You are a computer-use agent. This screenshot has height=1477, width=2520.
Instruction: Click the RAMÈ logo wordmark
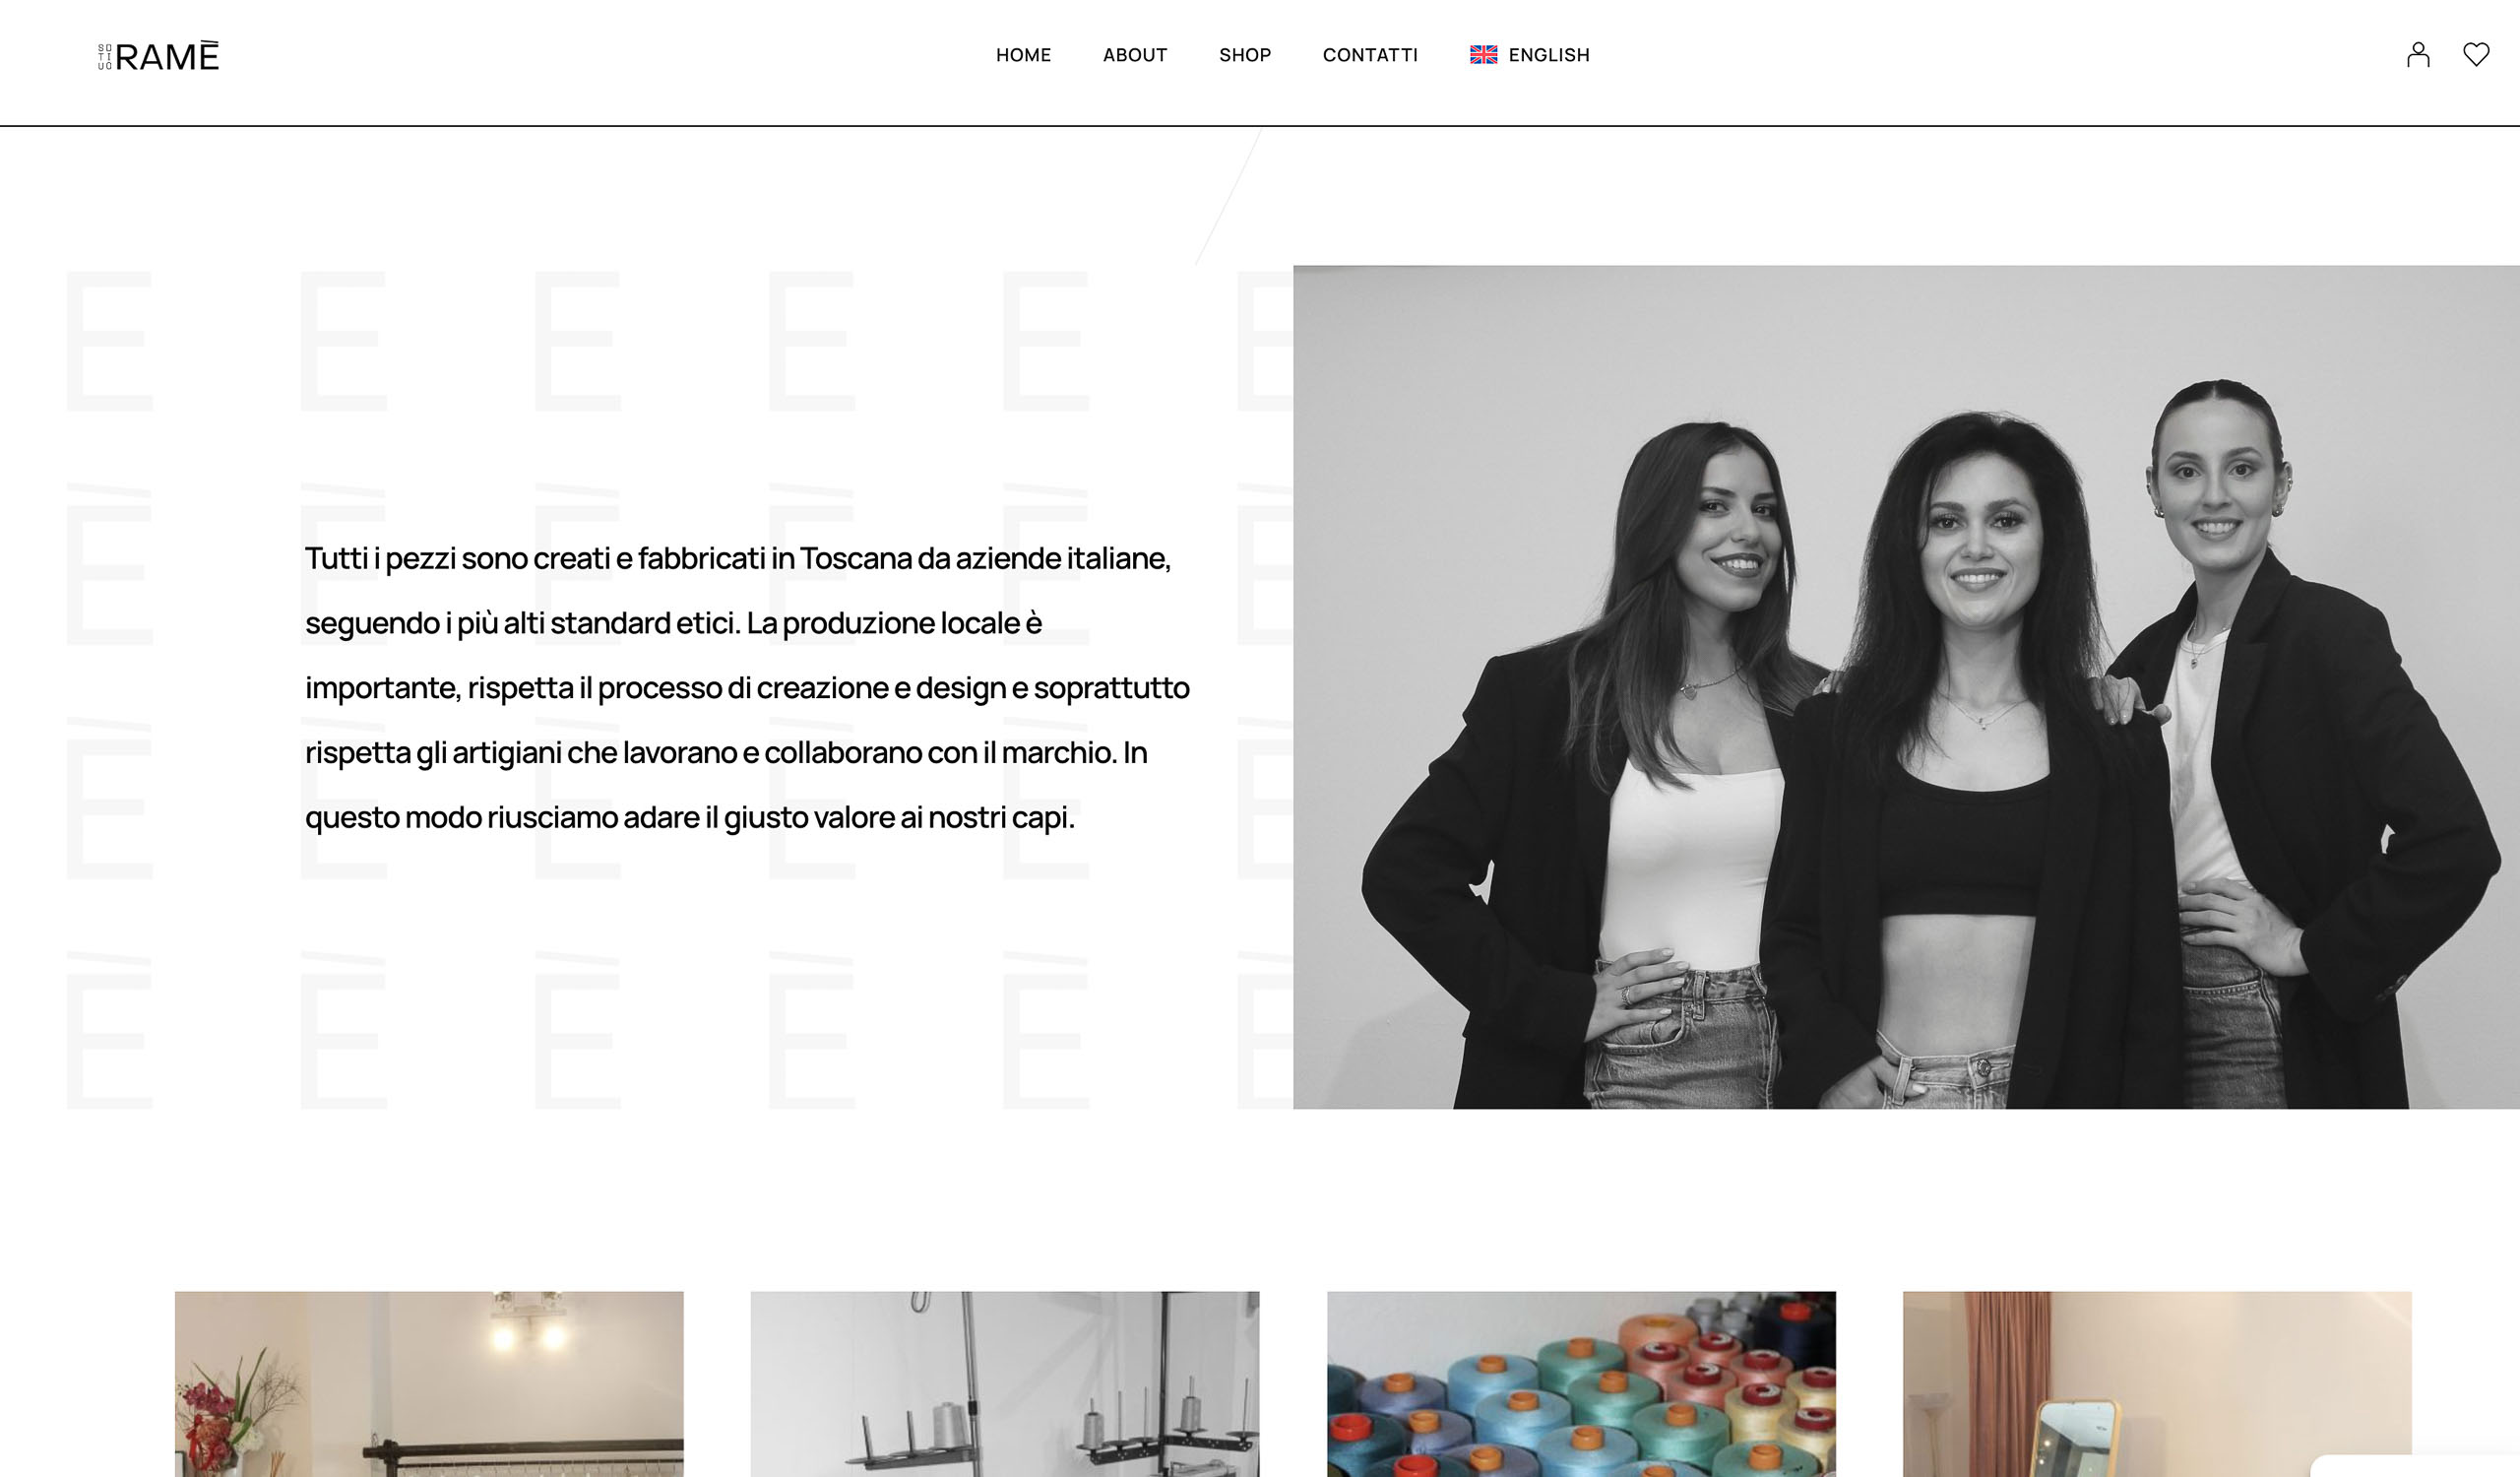pos(167,56)
